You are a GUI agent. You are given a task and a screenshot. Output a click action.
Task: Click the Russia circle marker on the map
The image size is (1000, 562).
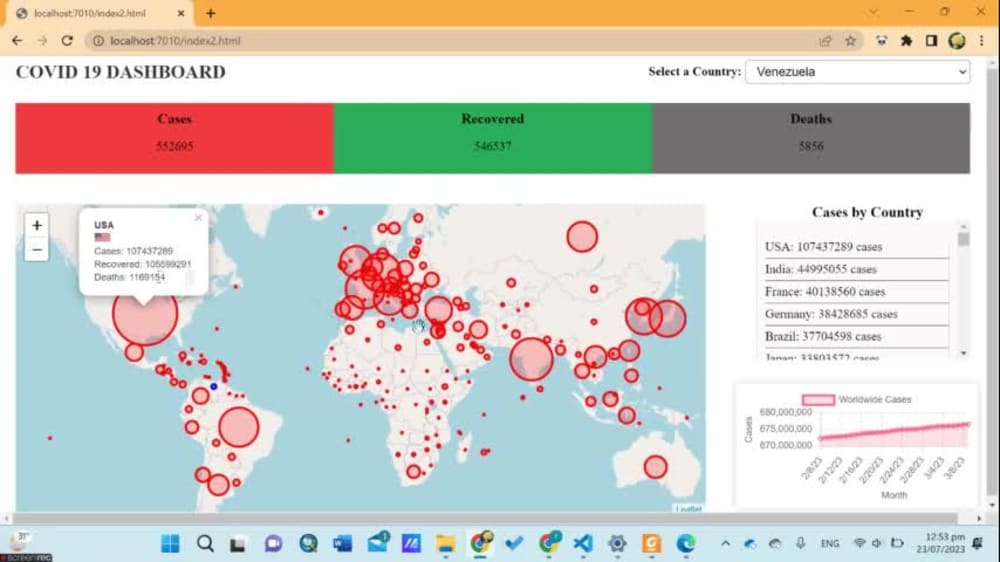click(x=582, y=237)
